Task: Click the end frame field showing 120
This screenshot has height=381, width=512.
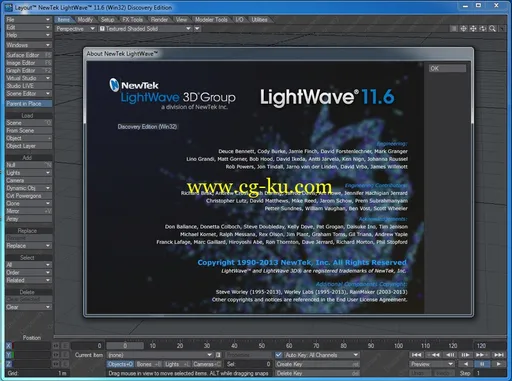Action: pos(490,346)
